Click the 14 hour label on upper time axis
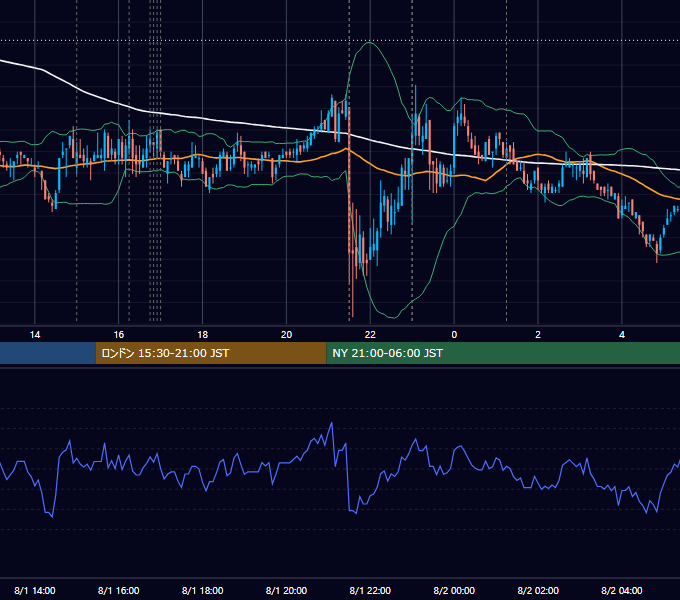The width and height of the screenshot is (680, 600). click(x=35, y=335)
